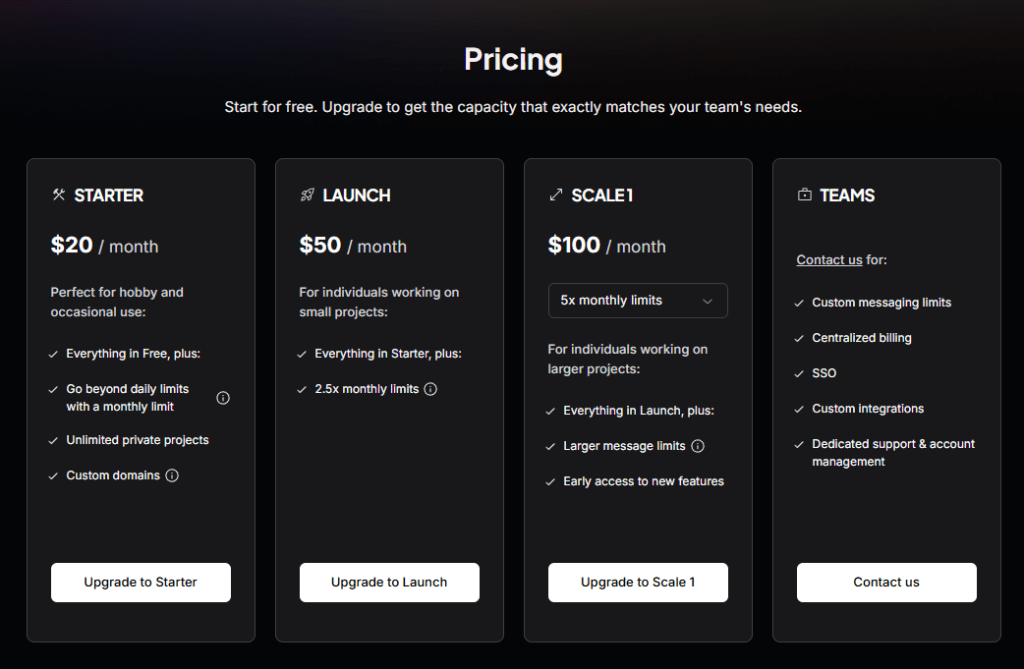Image resolution: width=1024 pixels, height=669 pixels.
Task: Click info icon next to monthly limit
Action: pos(223,398)
